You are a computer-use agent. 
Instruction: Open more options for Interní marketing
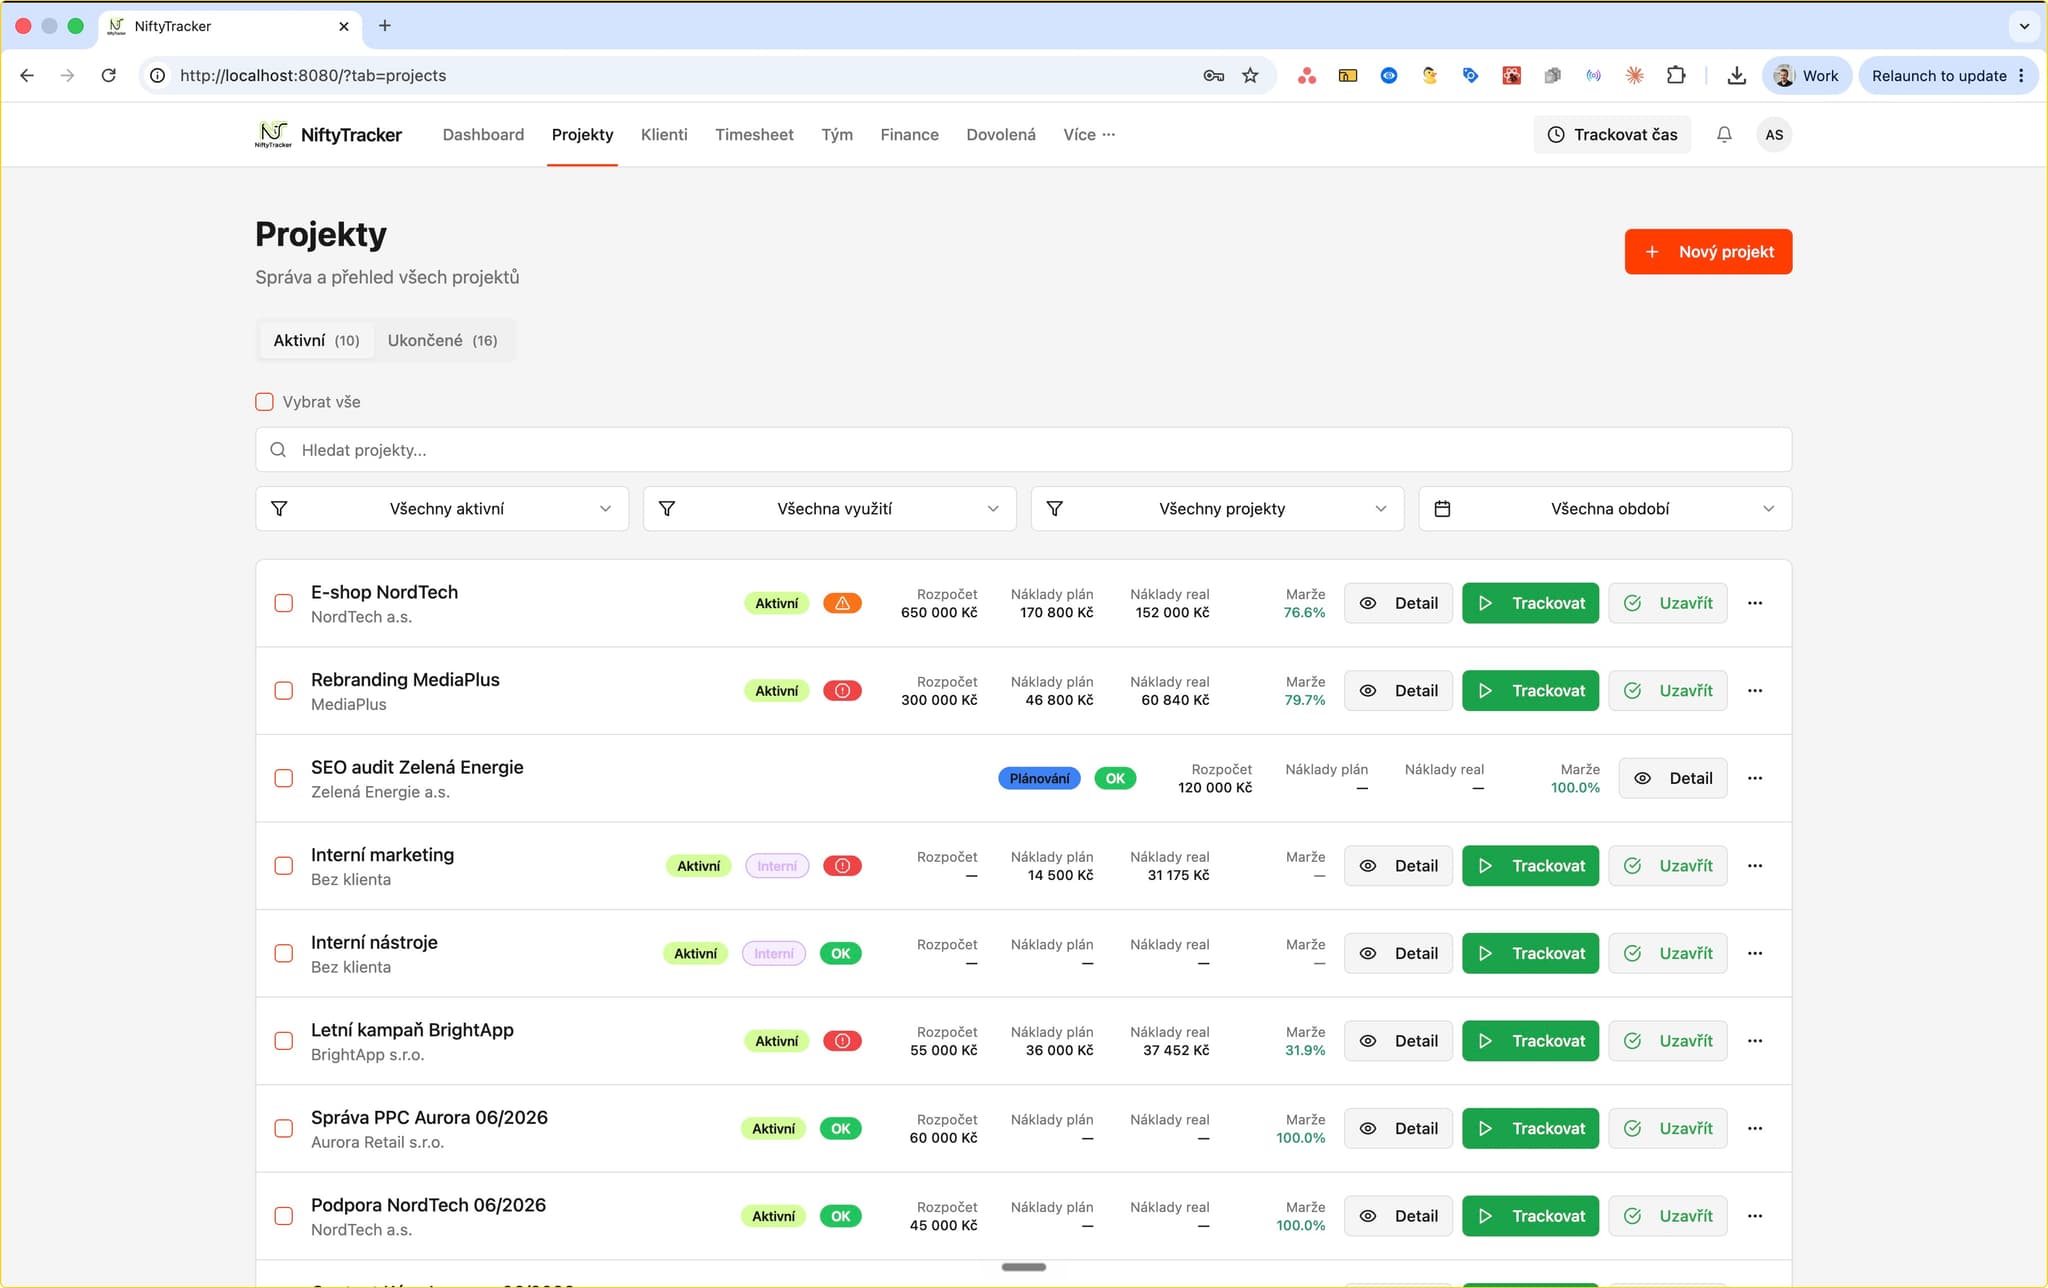pos(1755,866)
